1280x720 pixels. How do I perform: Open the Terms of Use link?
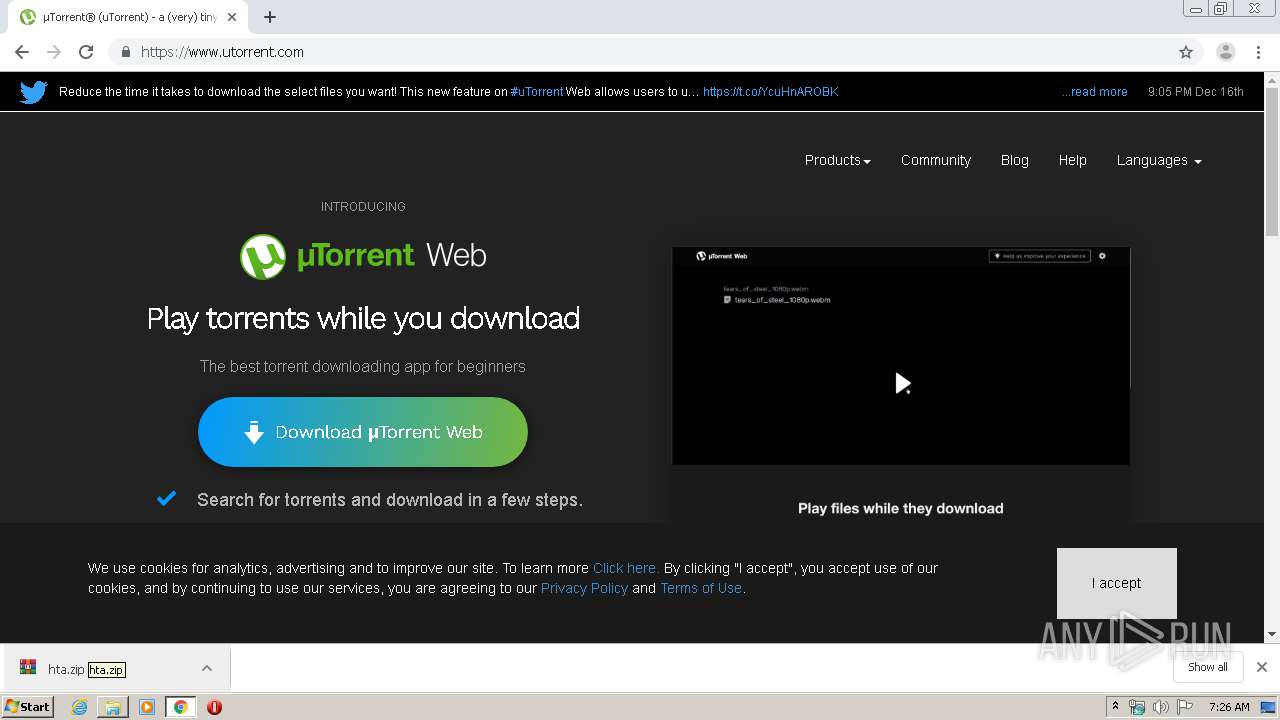(x=701, y=588)
